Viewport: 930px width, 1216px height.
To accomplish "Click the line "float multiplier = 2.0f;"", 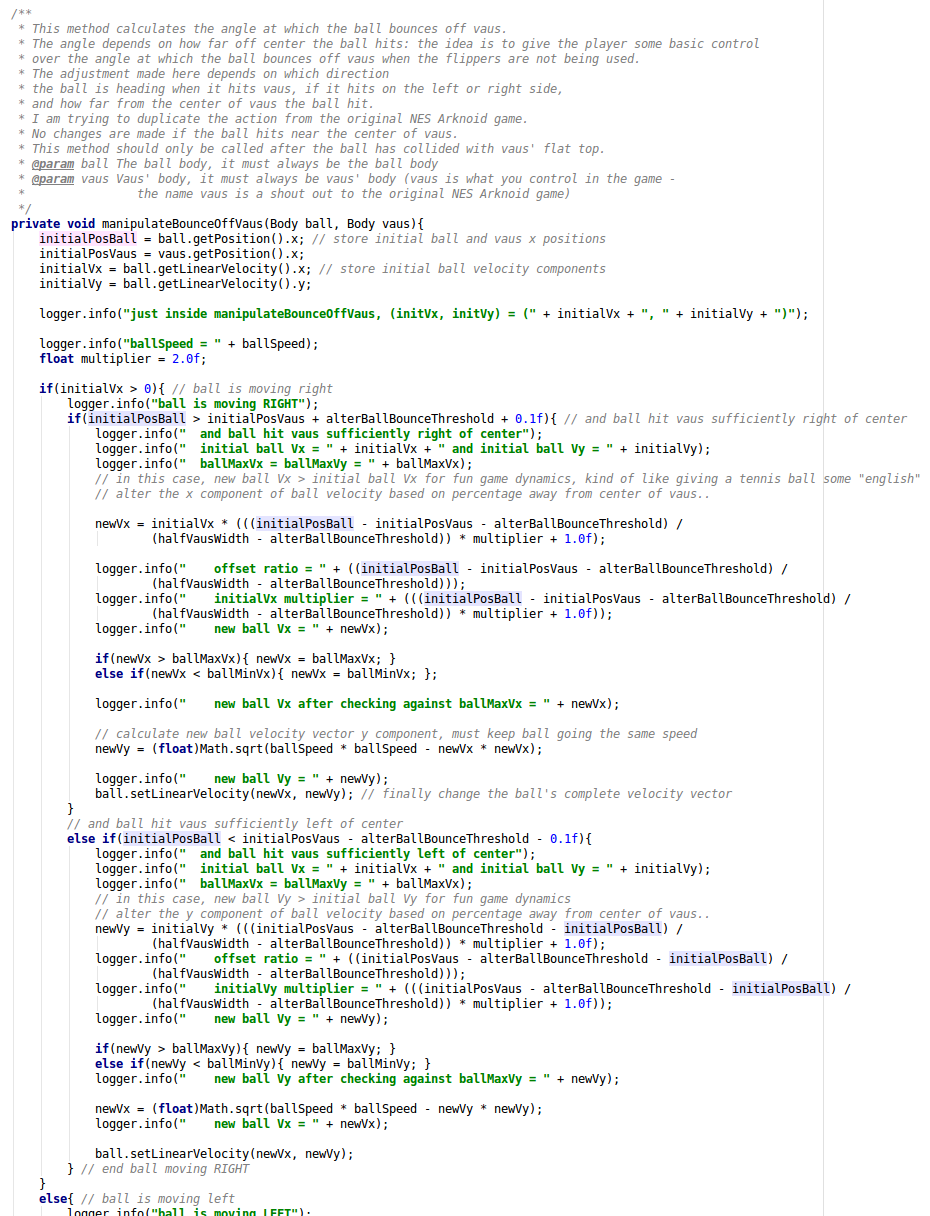I will [x=123, y=359].
